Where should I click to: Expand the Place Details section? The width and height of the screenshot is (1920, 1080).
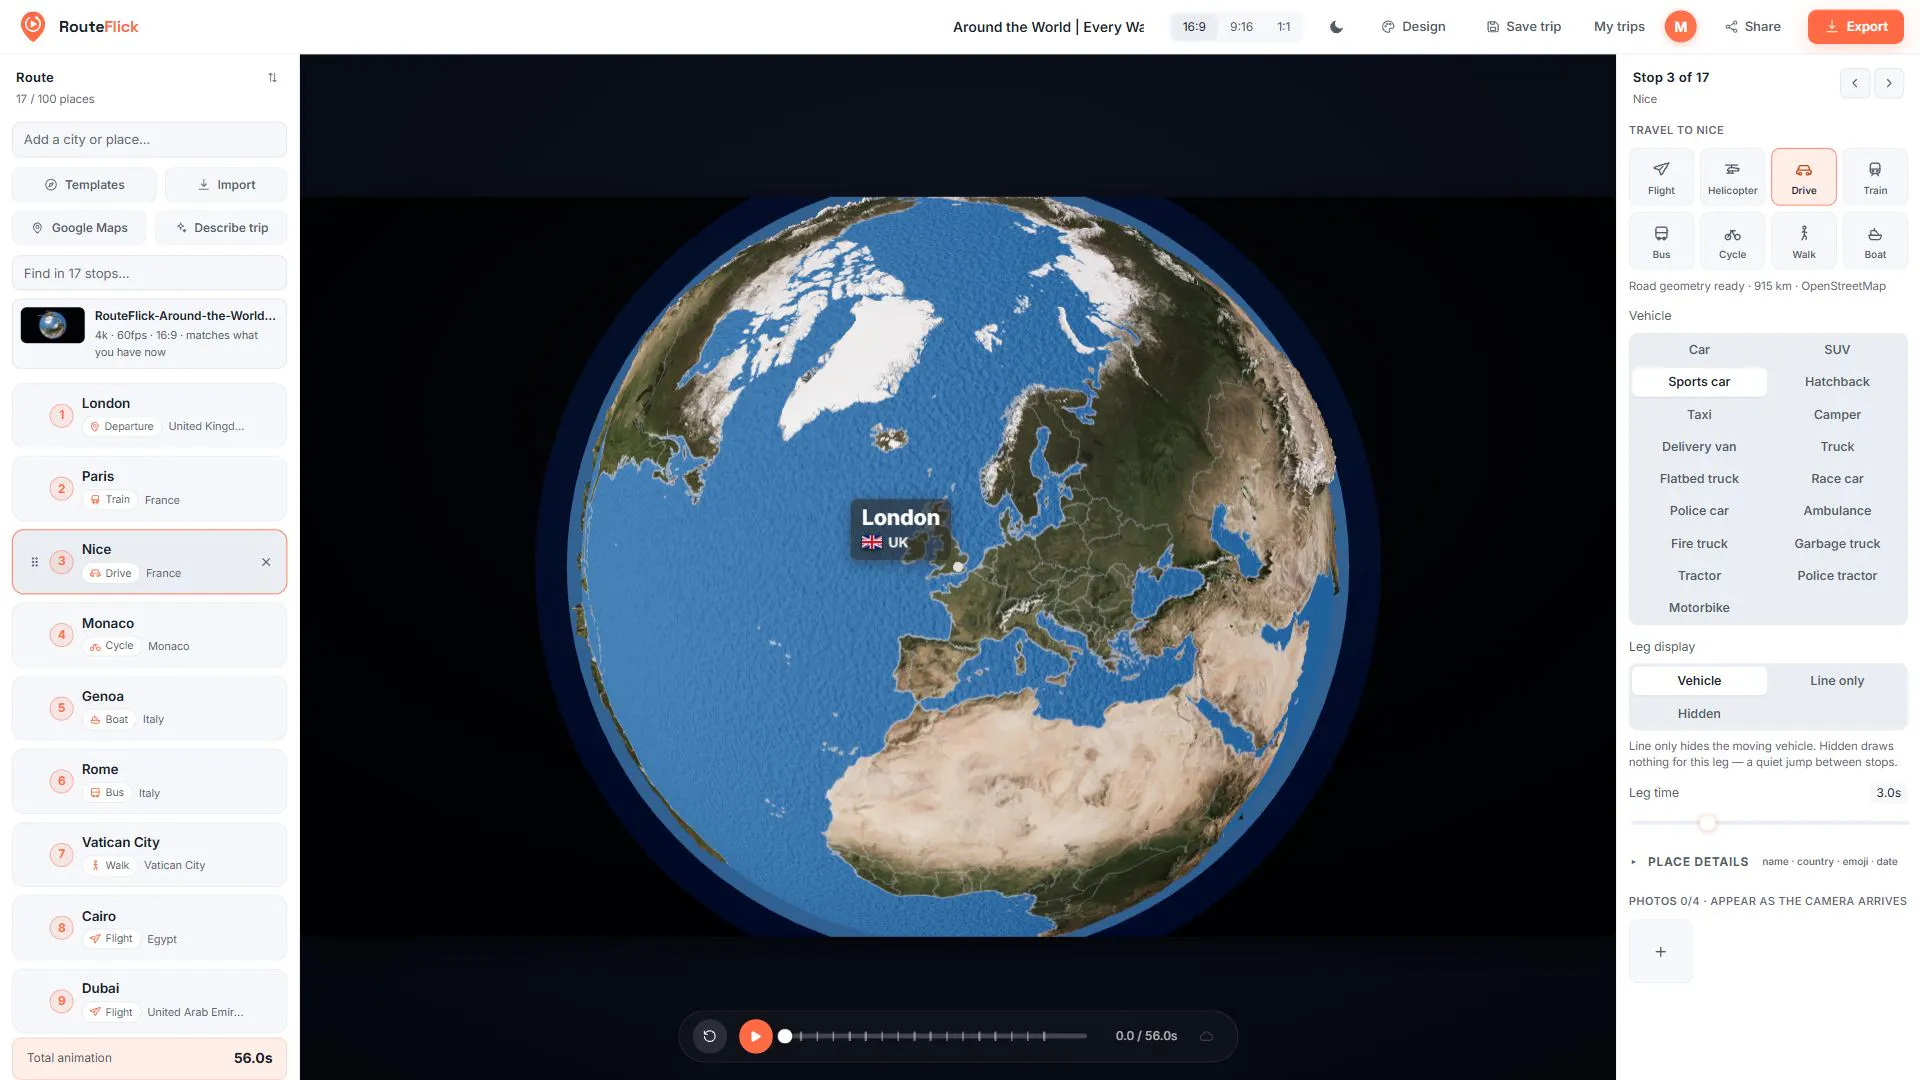coord(1768,862)
